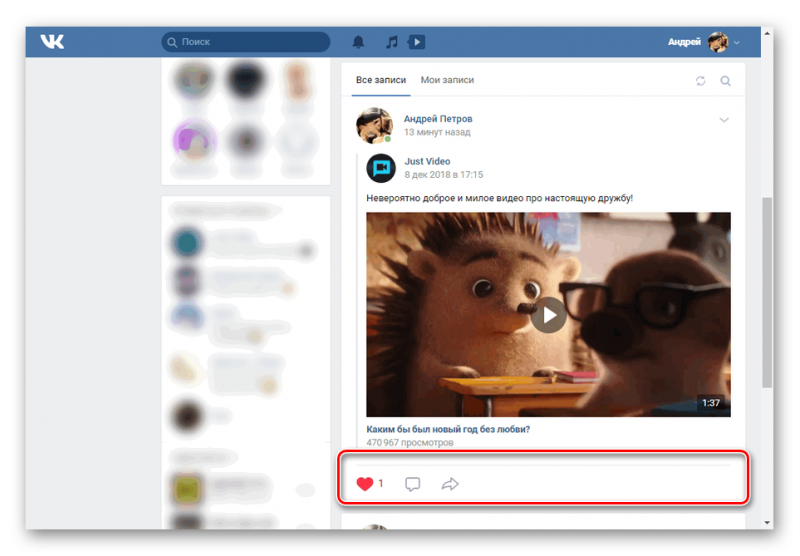800x556 pixels.
Task: Play the hedgehog video
Action: [548, 315]
